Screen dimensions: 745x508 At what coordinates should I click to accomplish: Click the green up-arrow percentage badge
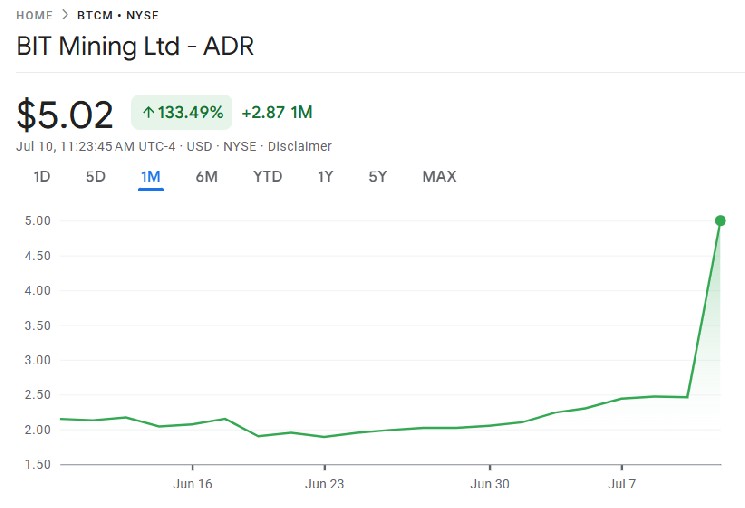tap(181, 112)
